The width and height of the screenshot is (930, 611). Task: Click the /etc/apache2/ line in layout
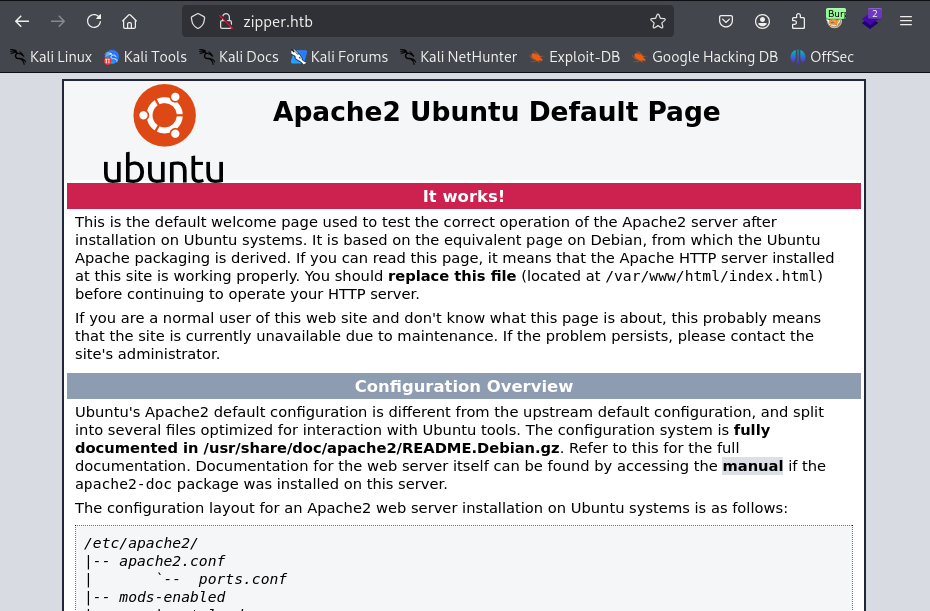141,543
